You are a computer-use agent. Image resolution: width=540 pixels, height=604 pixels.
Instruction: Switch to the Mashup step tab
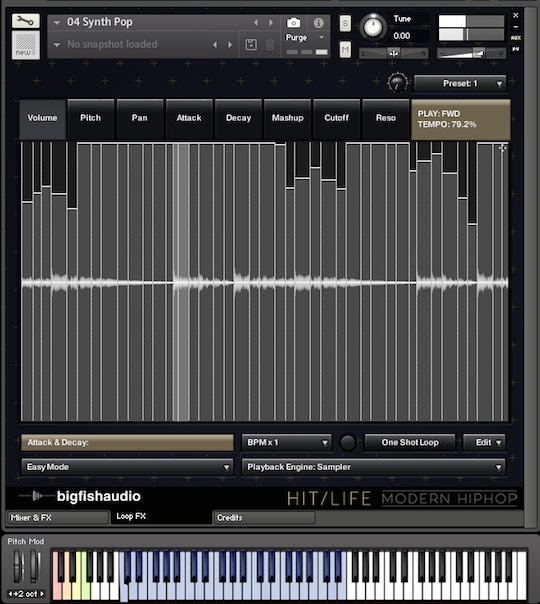pyautogui.click(x=288, y=118)
